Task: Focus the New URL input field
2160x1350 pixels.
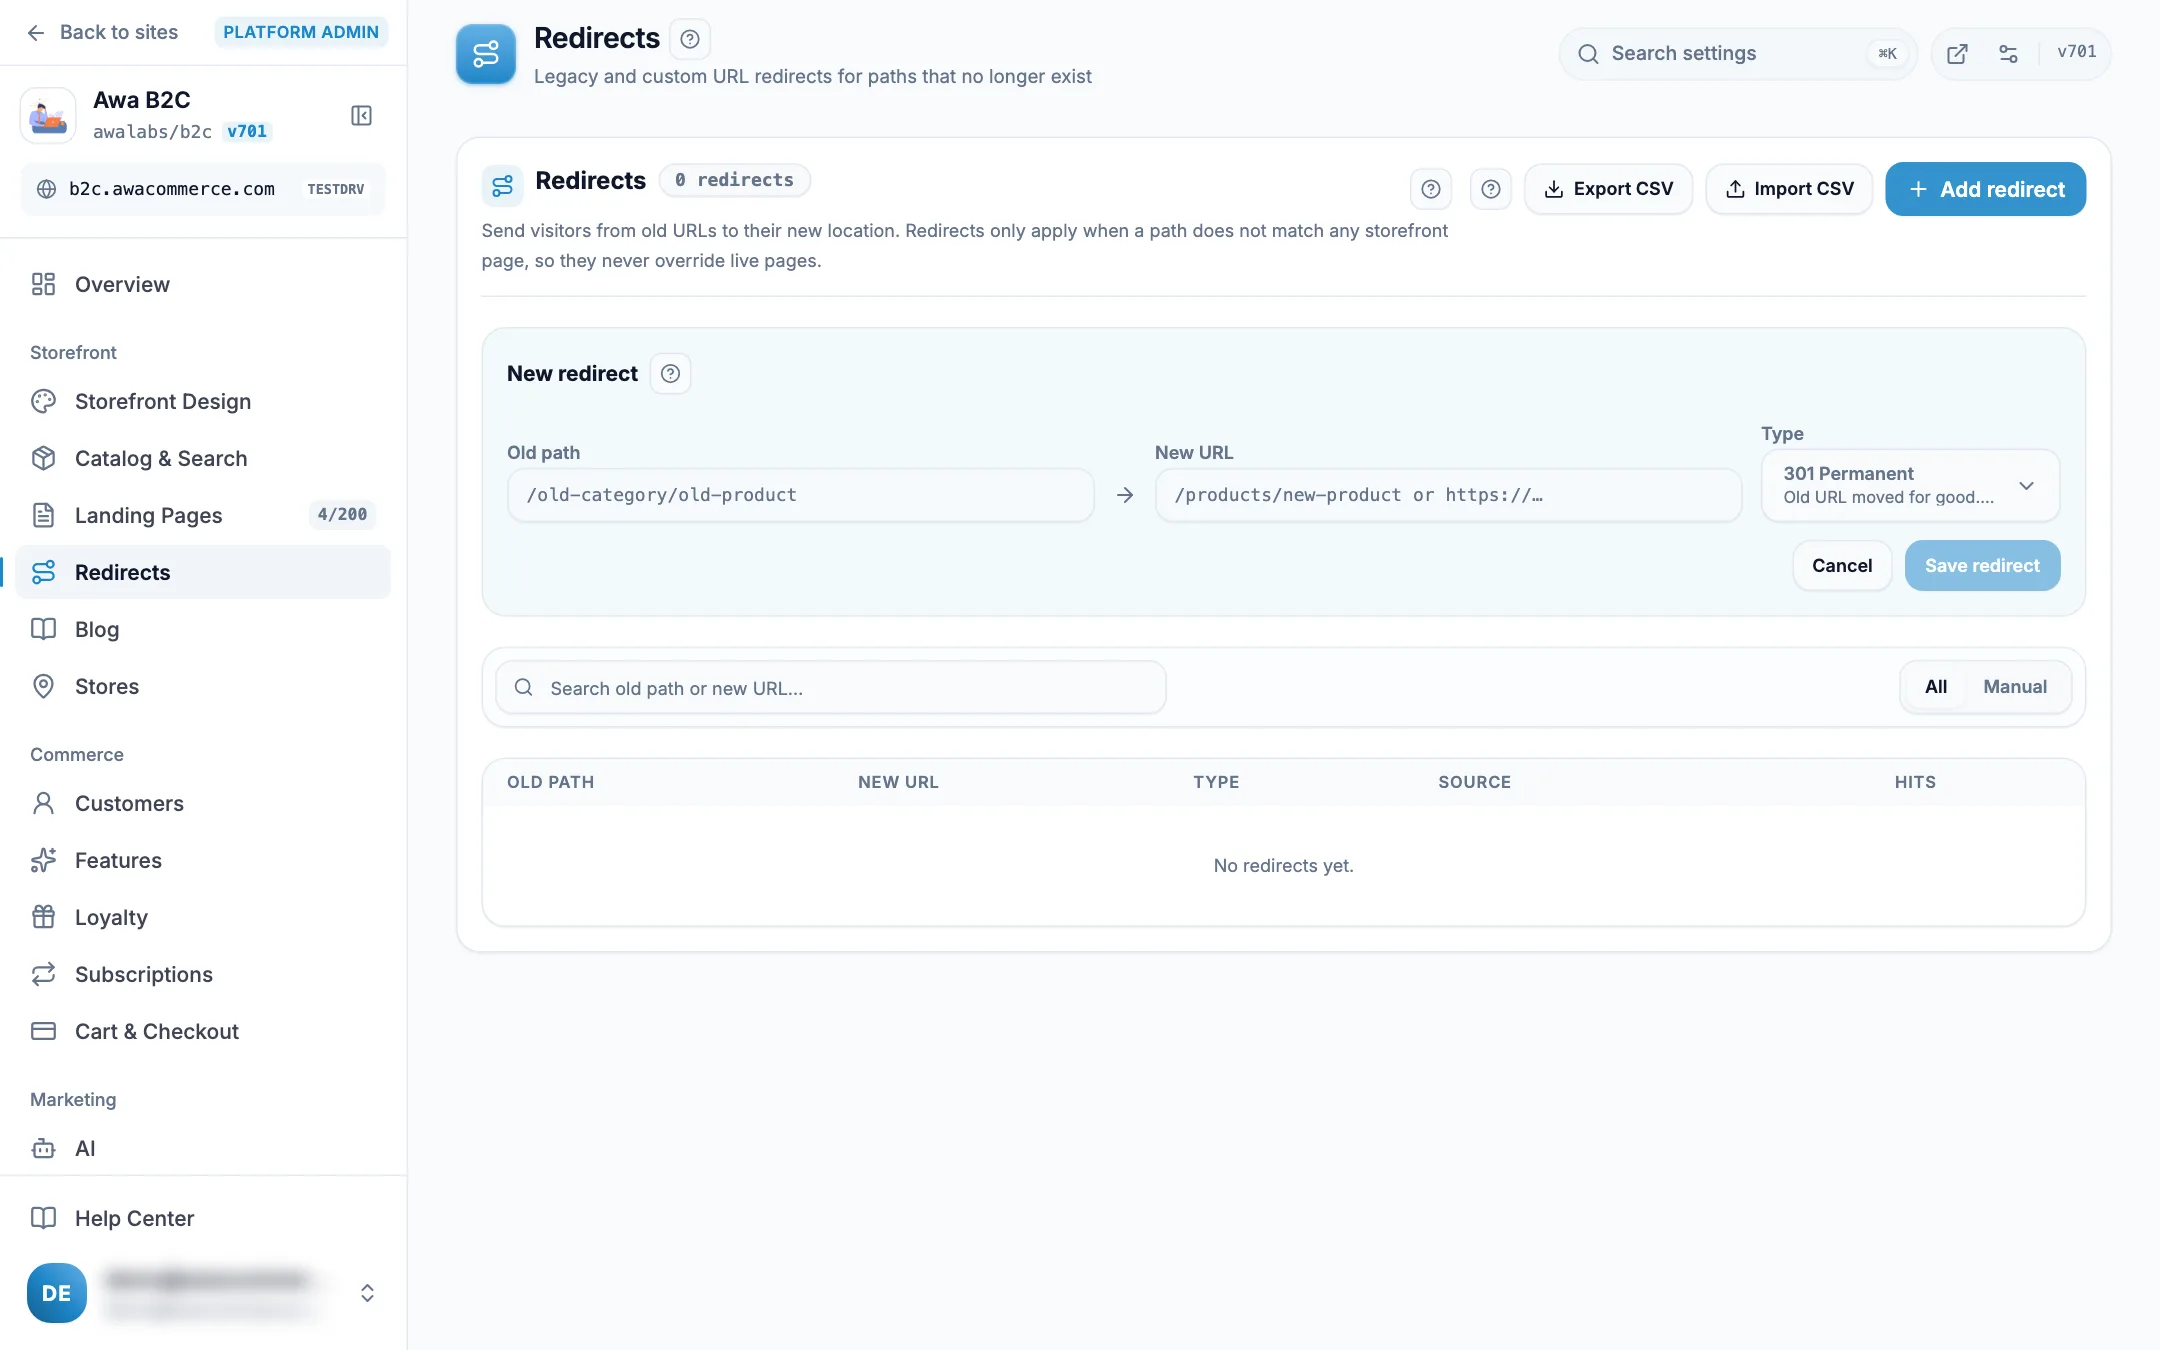Action: 1448,495
